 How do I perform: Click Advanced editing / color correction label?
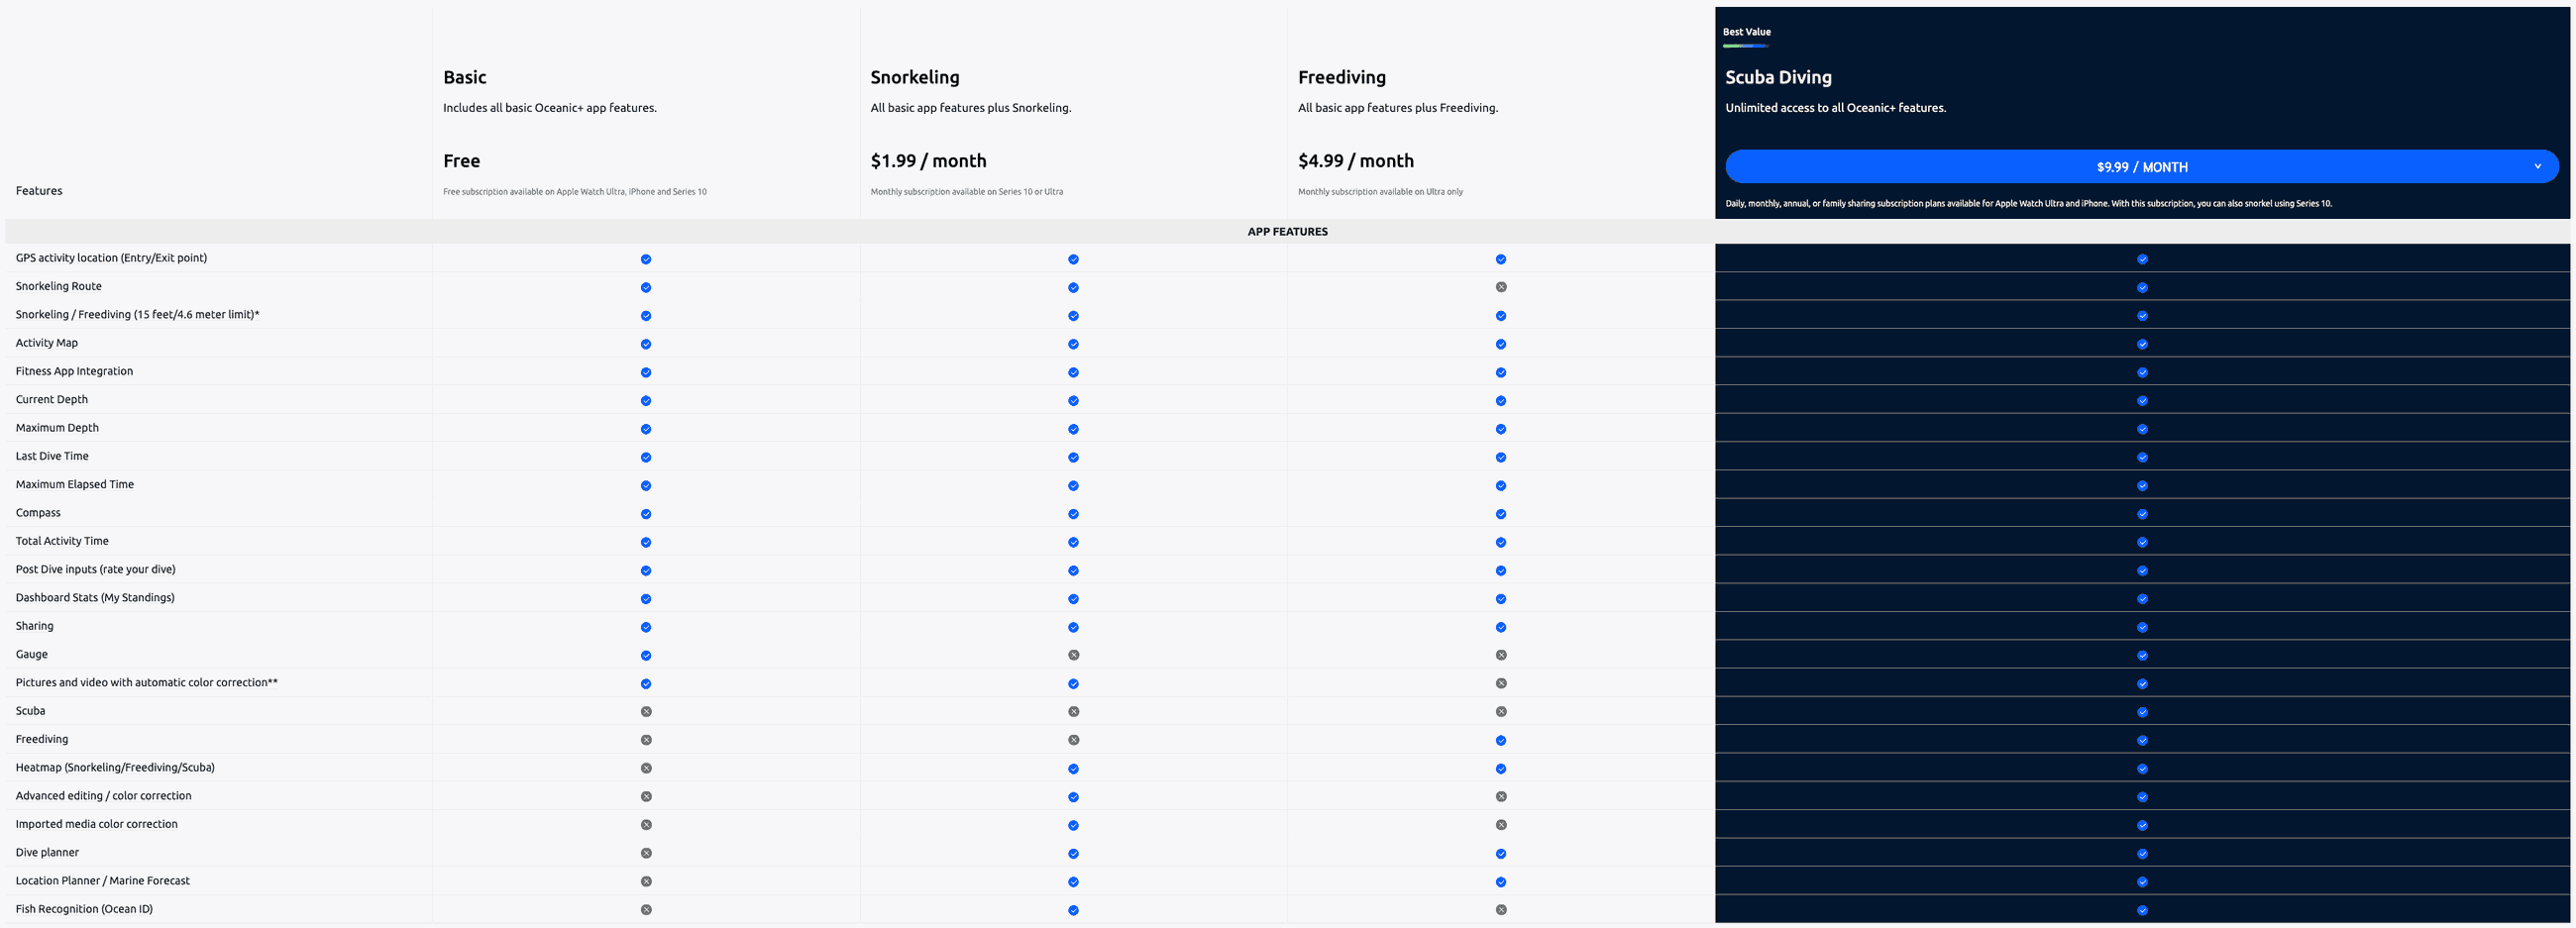tap(103, 796)
